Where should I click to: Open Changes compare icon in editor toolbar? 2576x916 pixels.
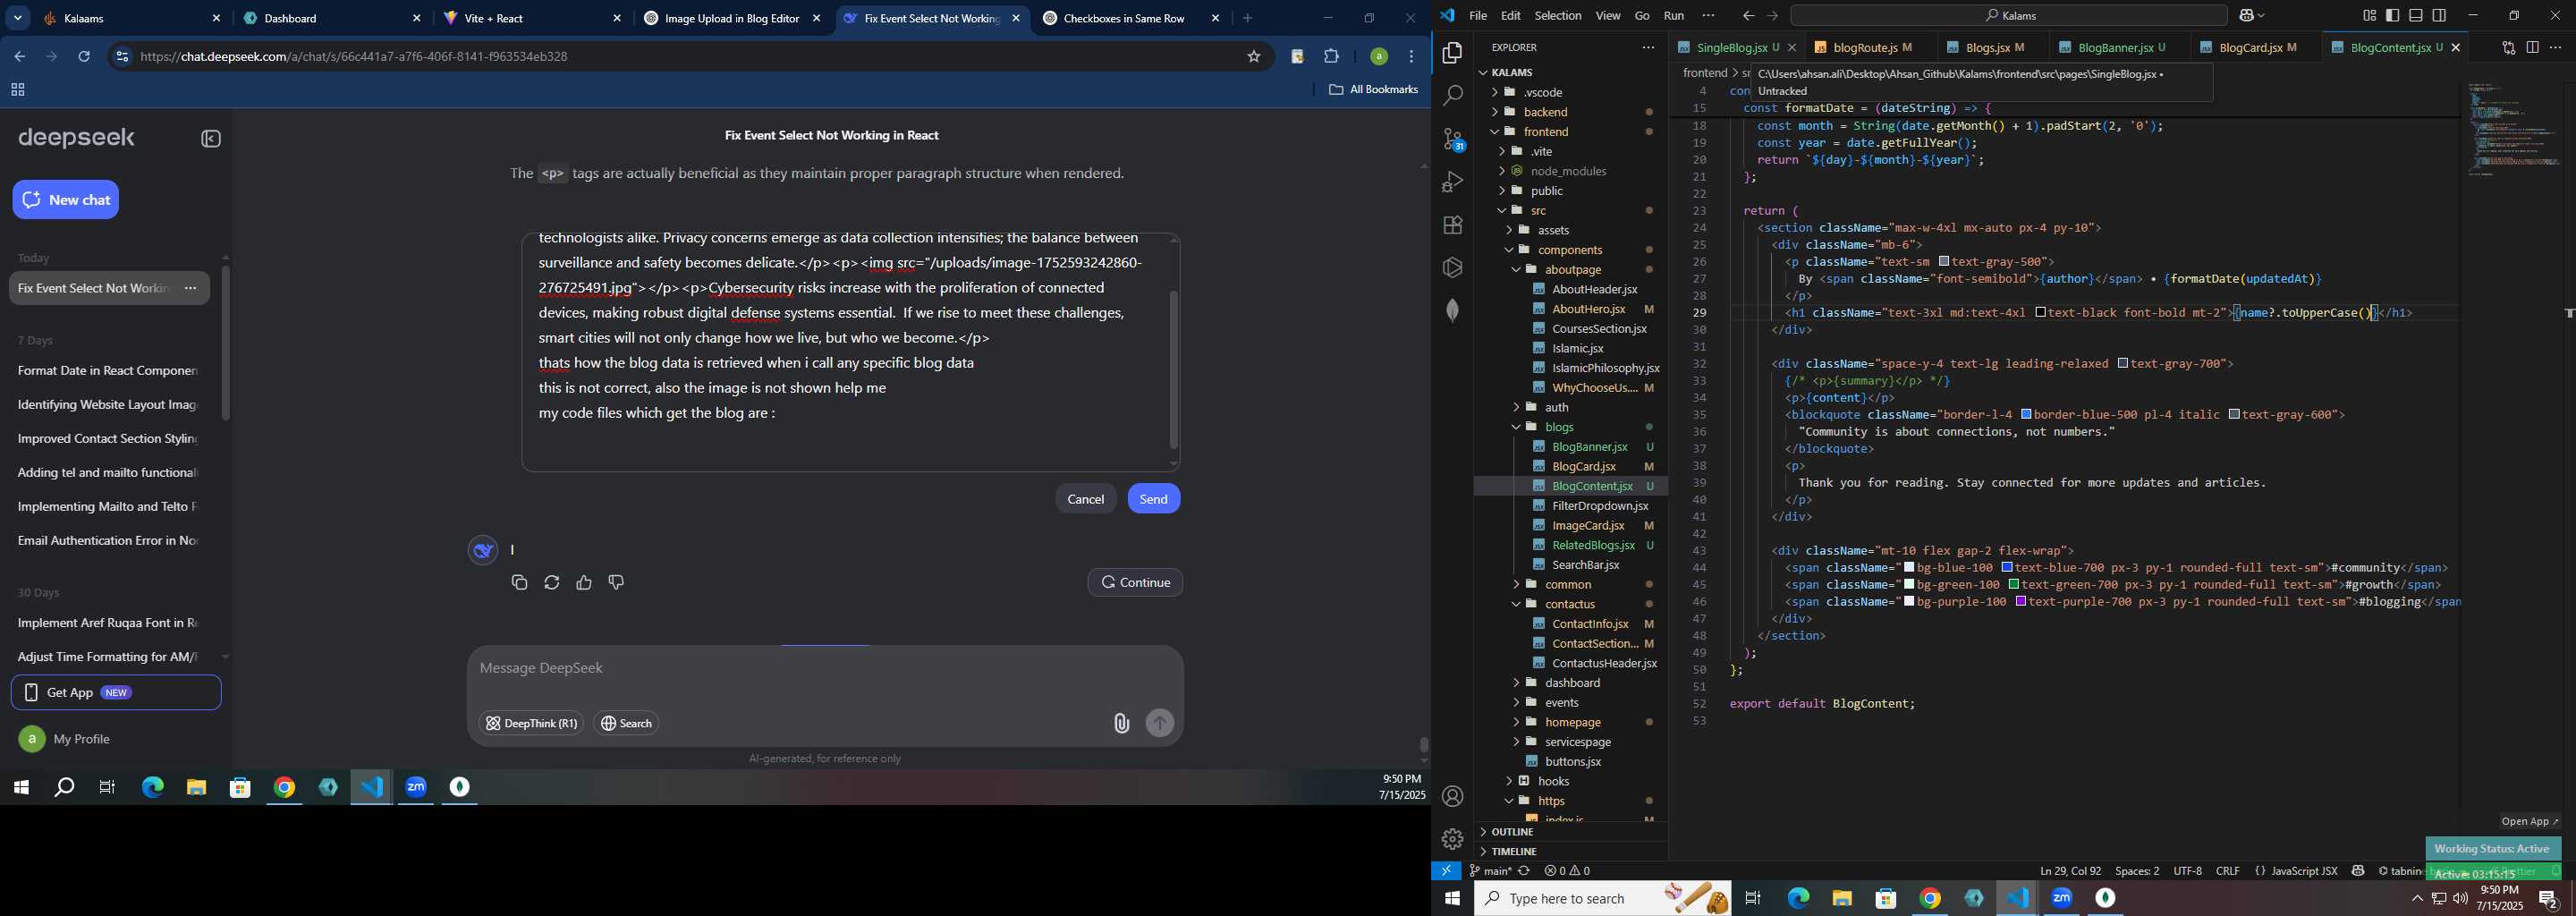pyautogui.click(x=2508, y=48)
